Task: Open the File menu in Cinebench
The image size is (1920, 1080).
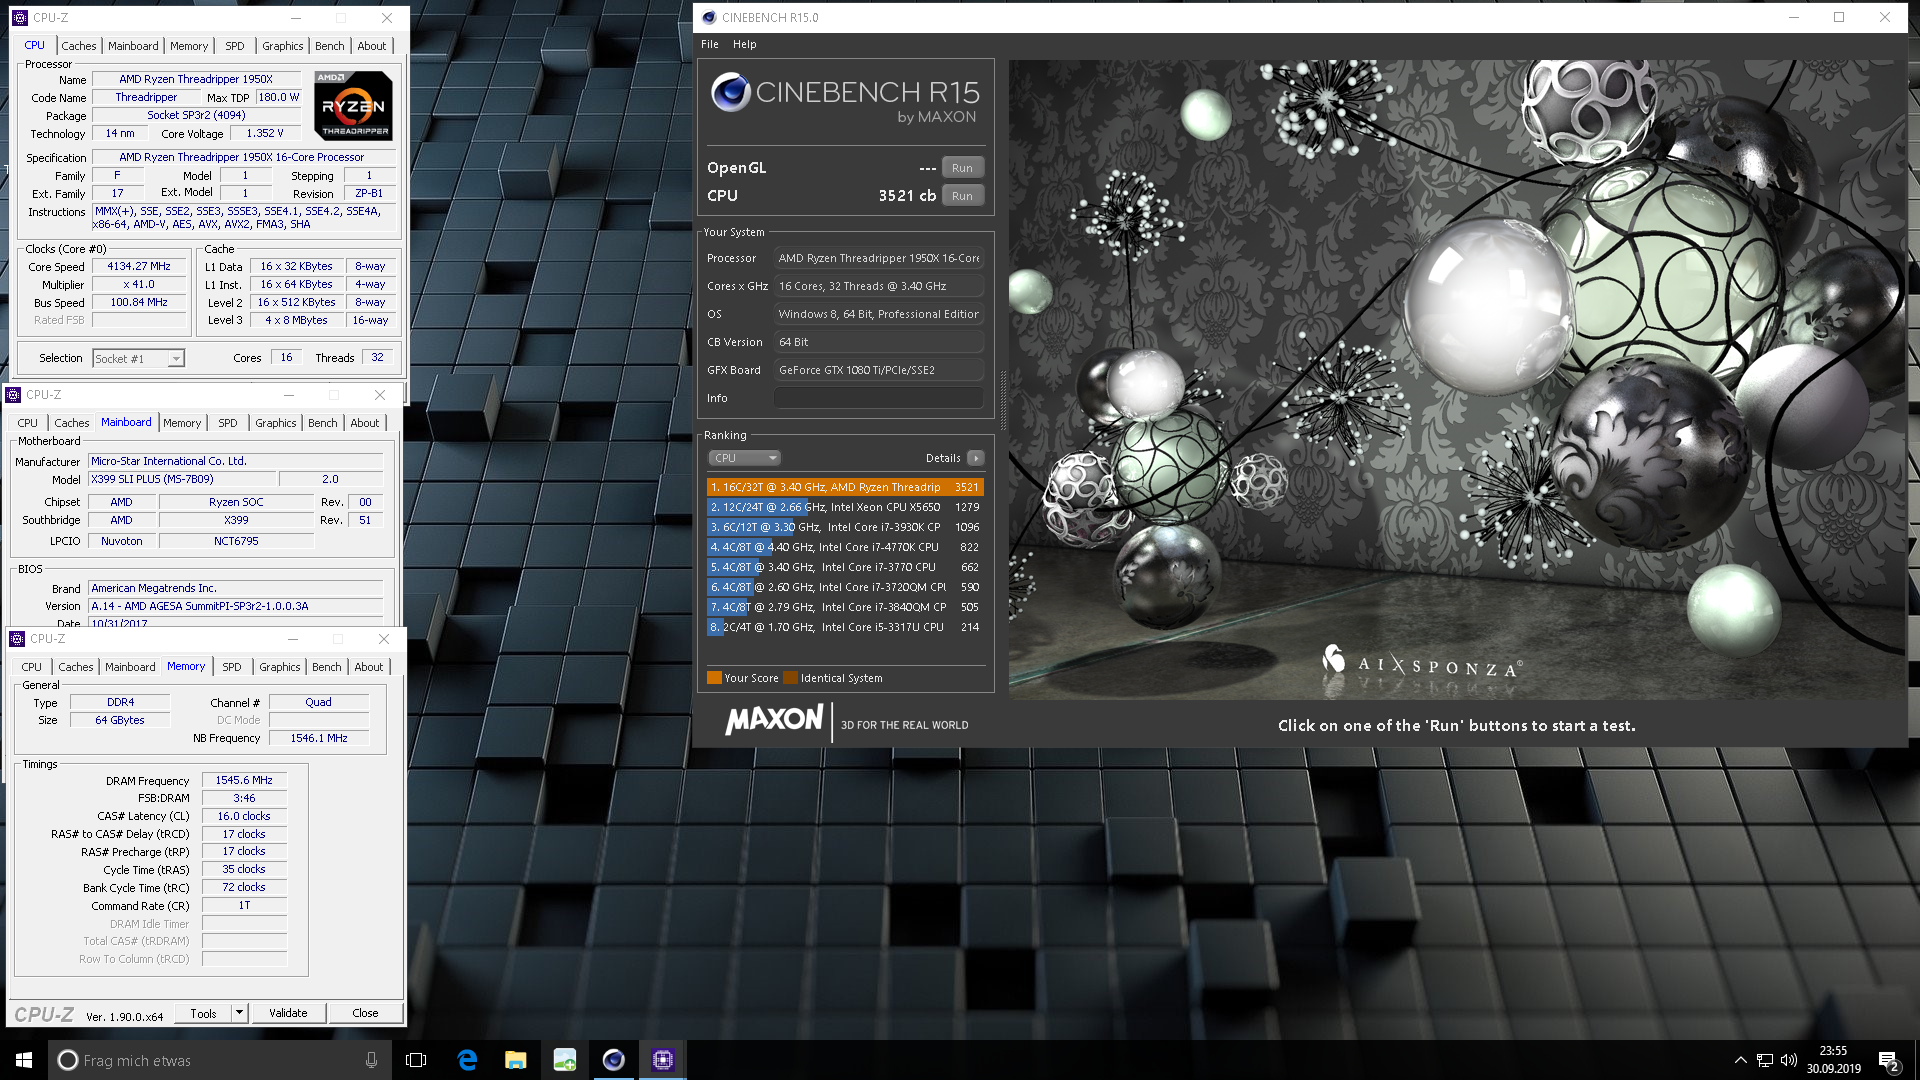Action: click(x=710, y=44)
